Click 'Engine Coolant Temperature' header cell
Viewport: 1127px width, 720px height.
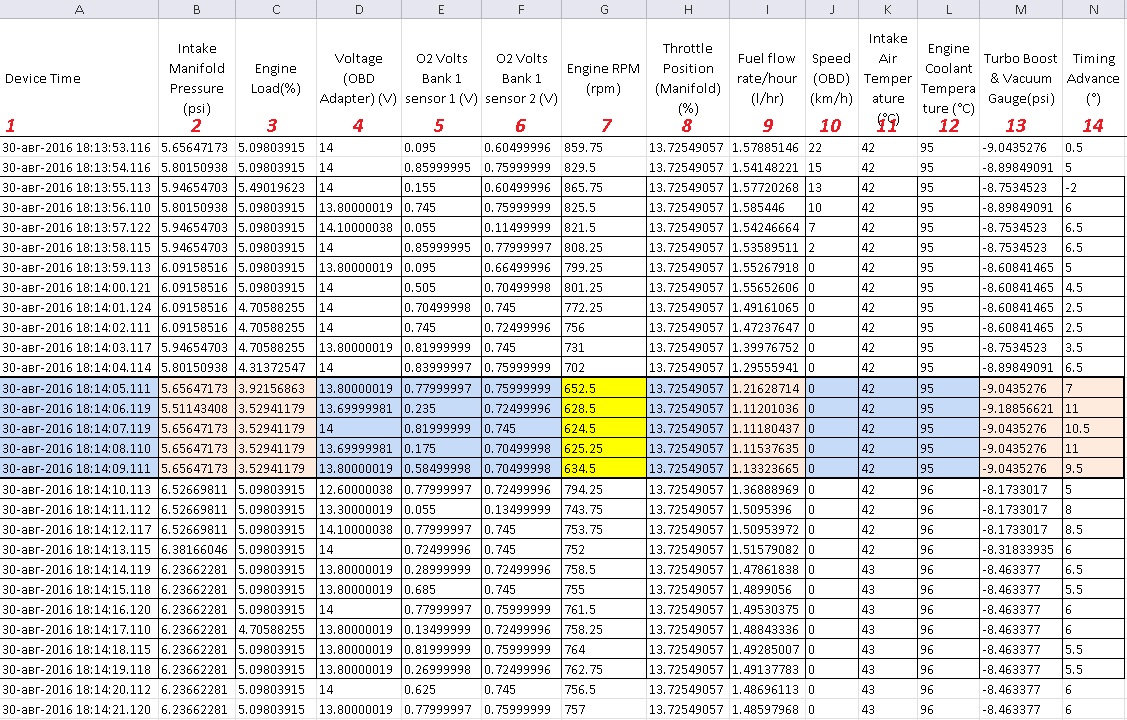point(949,78)
